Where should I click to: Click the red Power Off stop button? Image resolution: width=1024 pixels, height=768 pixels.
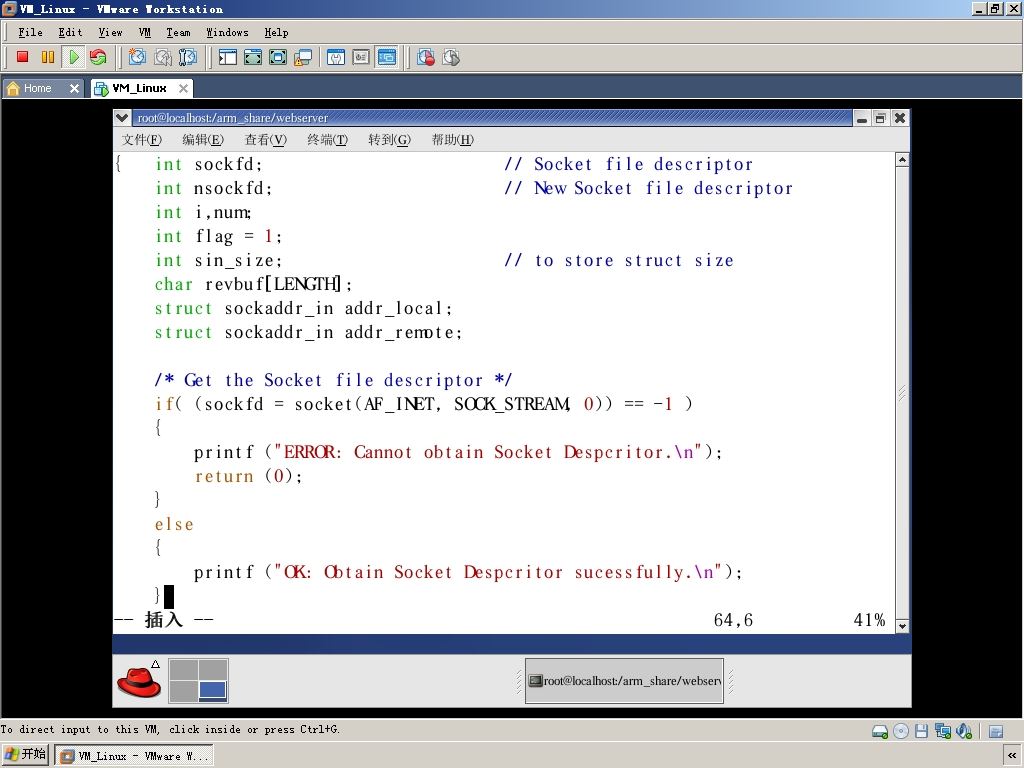click(22, 57)
